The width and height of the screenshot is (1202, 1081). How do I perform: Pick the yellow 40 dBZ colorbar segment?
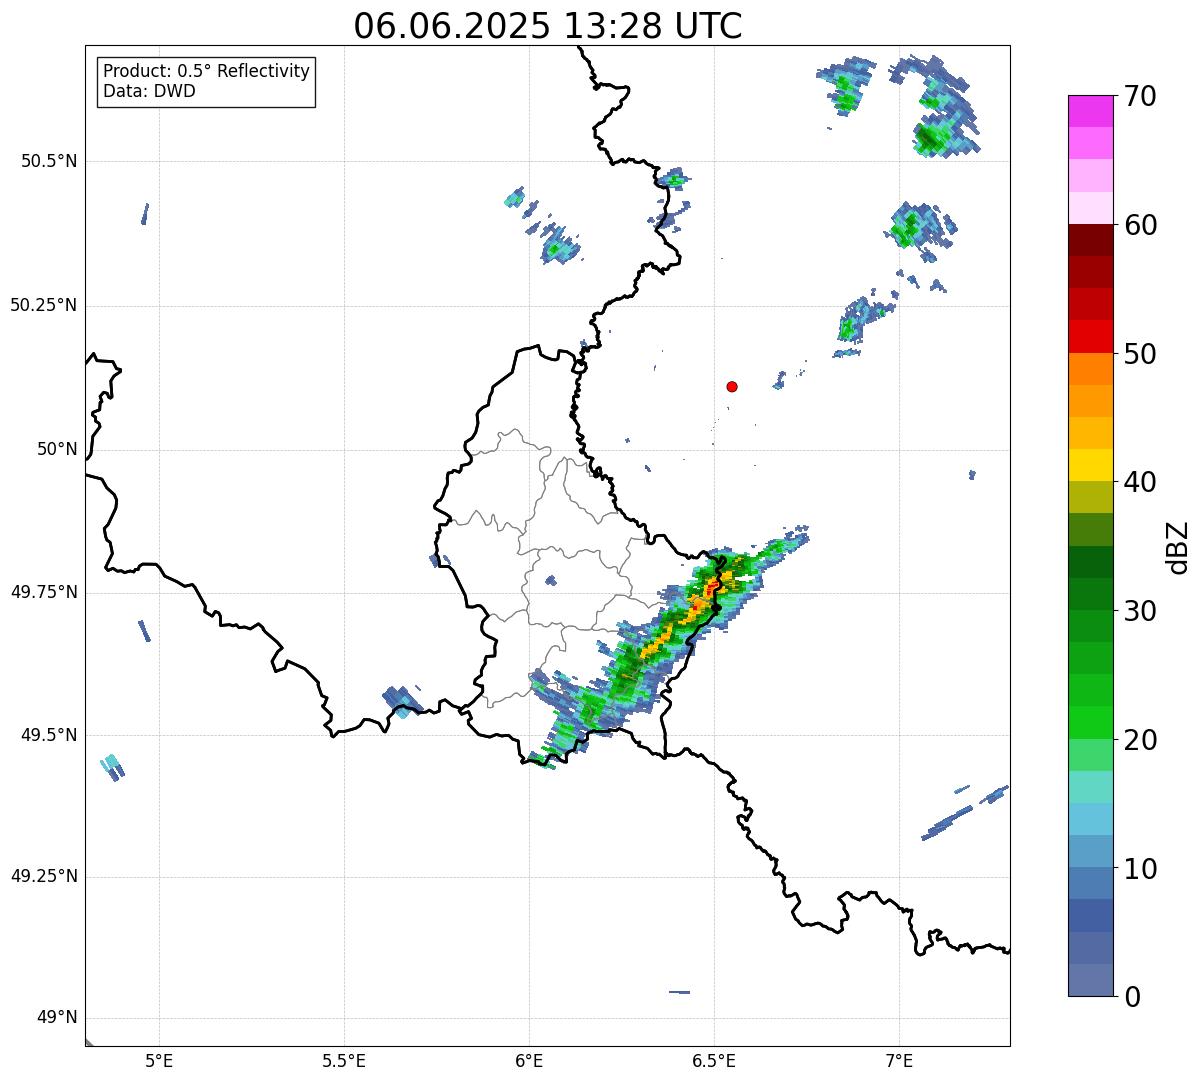[x=1091, y=465]
